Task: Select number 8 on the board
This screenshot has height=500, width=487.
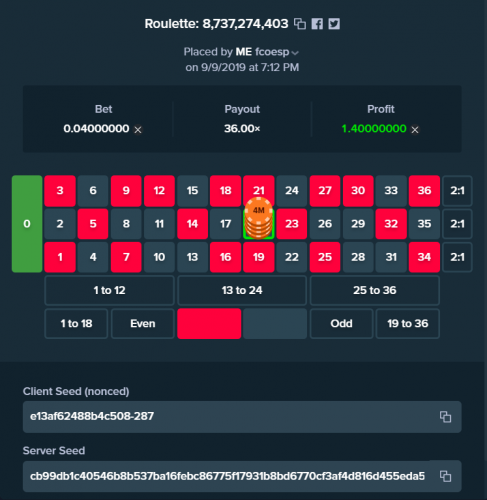Action: (126, 224)
